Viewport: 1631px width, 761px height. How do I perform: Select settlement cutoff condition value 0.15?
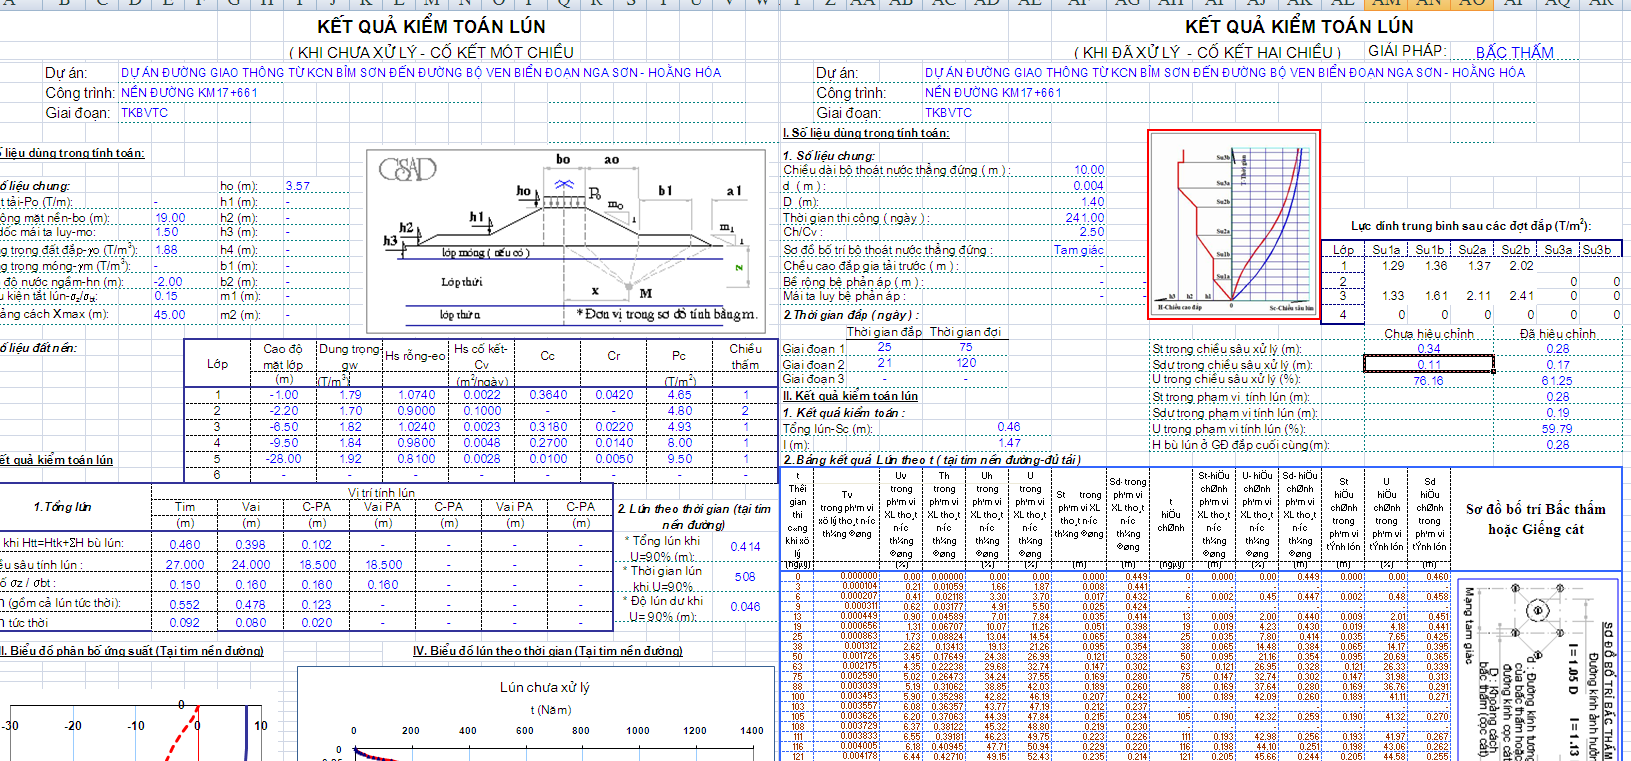click(166, 296)
